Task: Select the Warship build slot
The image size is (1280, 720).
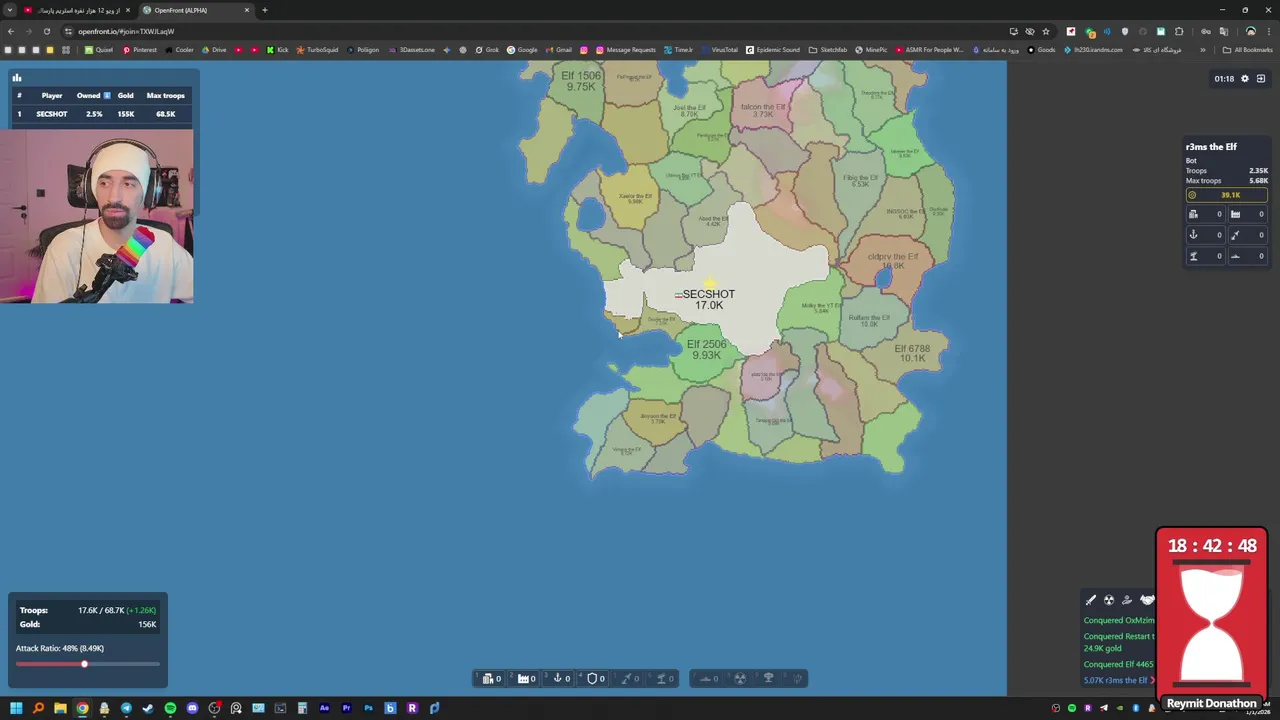Action: 708,679
